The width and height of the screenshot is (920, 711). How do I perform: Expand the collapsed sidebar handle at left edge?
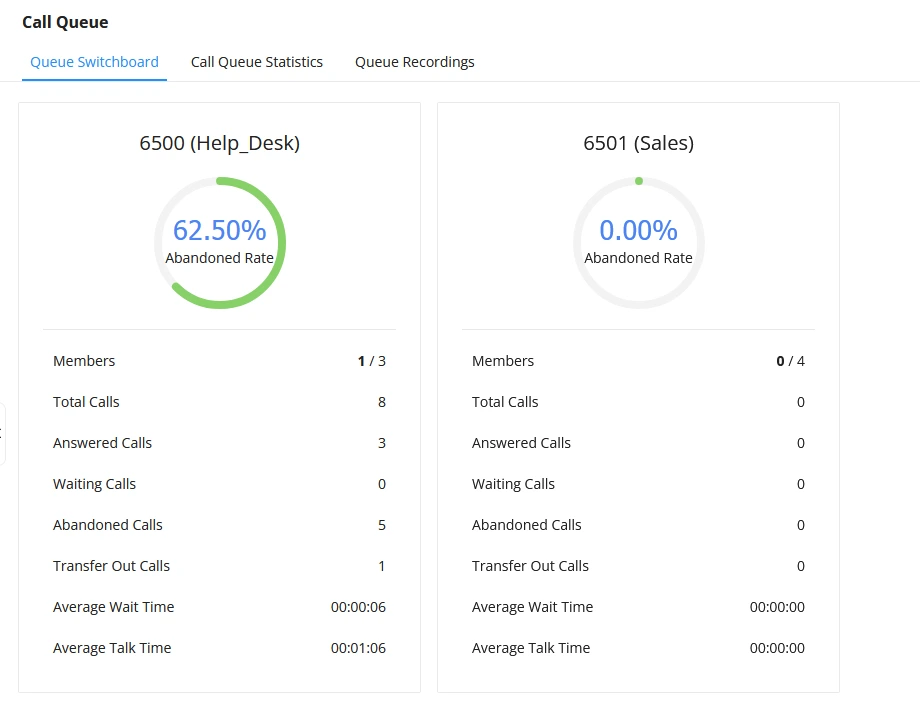2,434
